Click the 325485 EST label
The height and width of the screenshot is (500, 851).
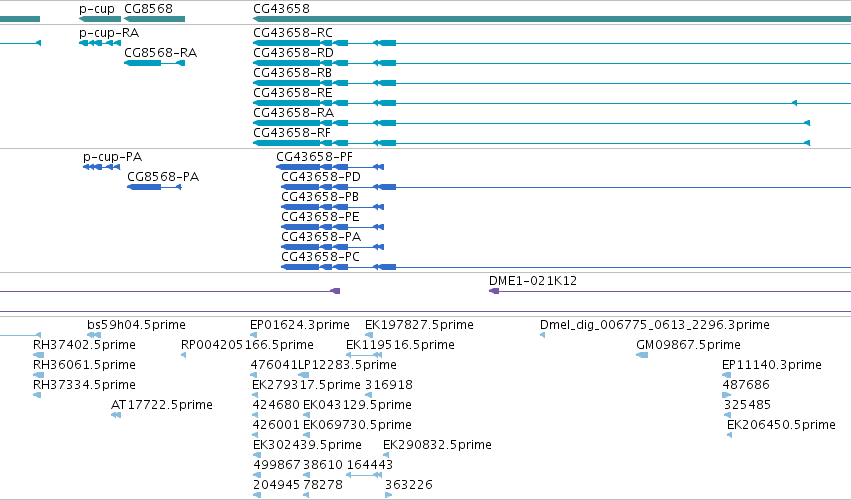click(747, 405)
